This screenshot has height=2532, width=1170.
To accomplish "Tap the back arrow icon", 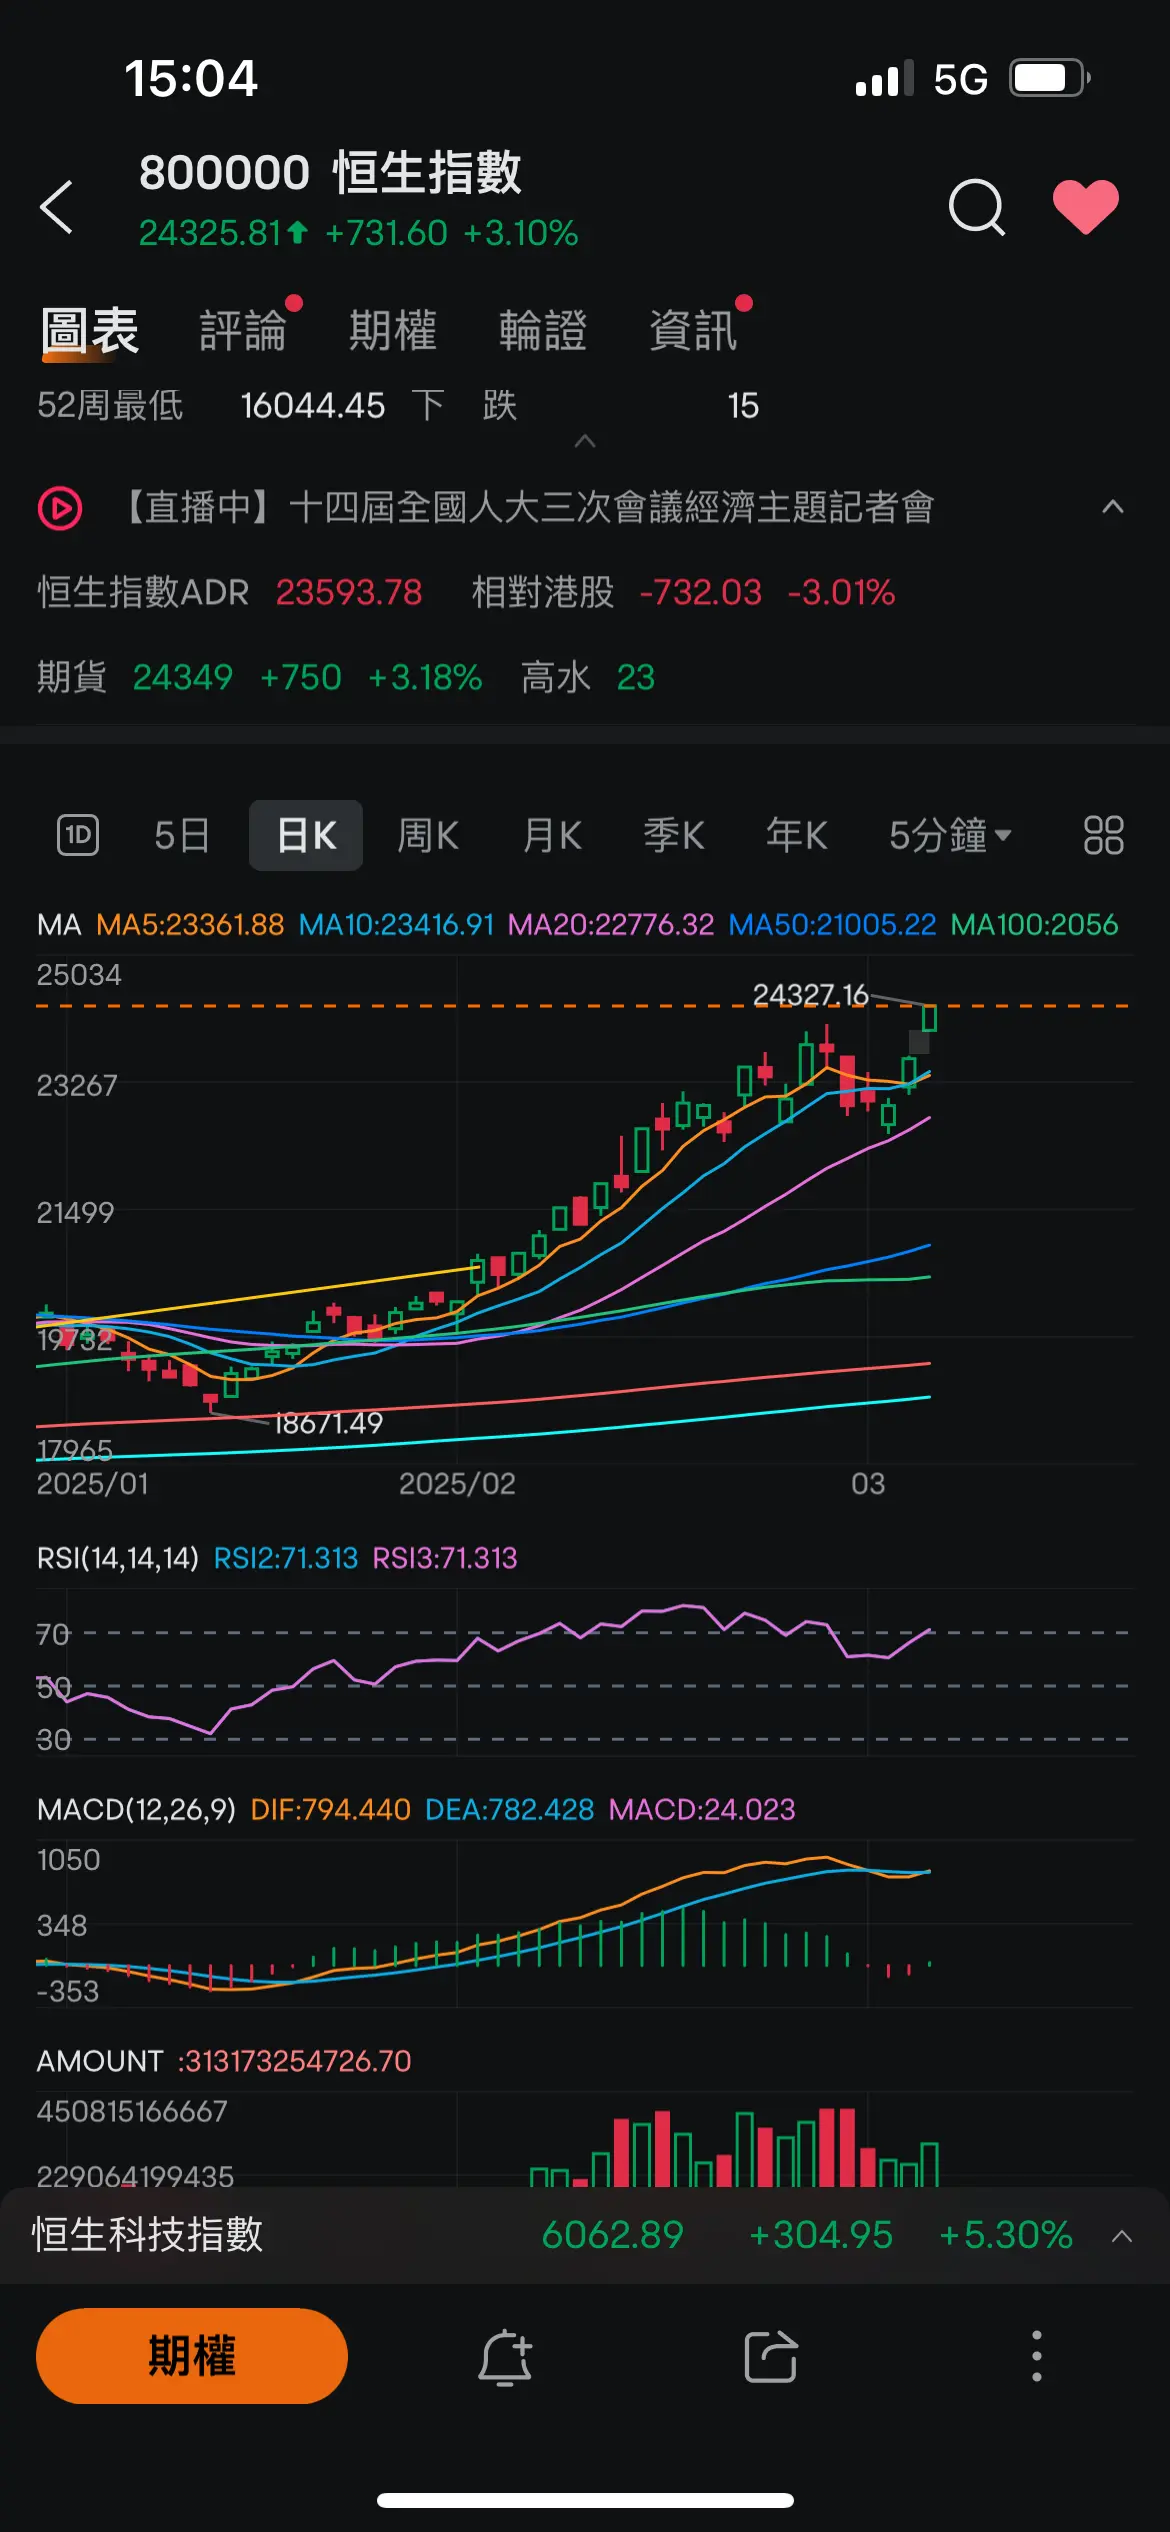I will [x=57, y=207].
